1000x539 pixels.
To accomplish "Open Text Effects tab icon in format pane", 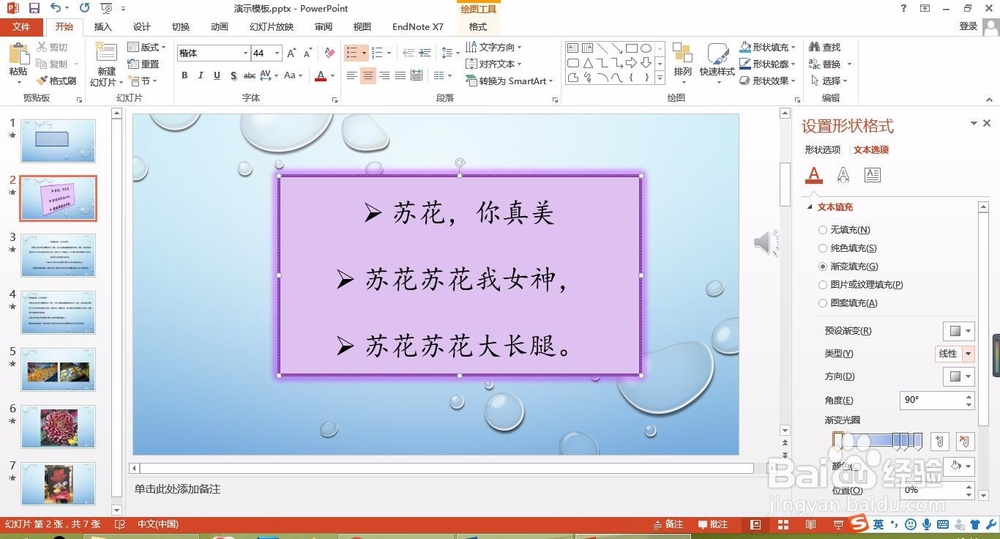I will (x=843, y=175).
